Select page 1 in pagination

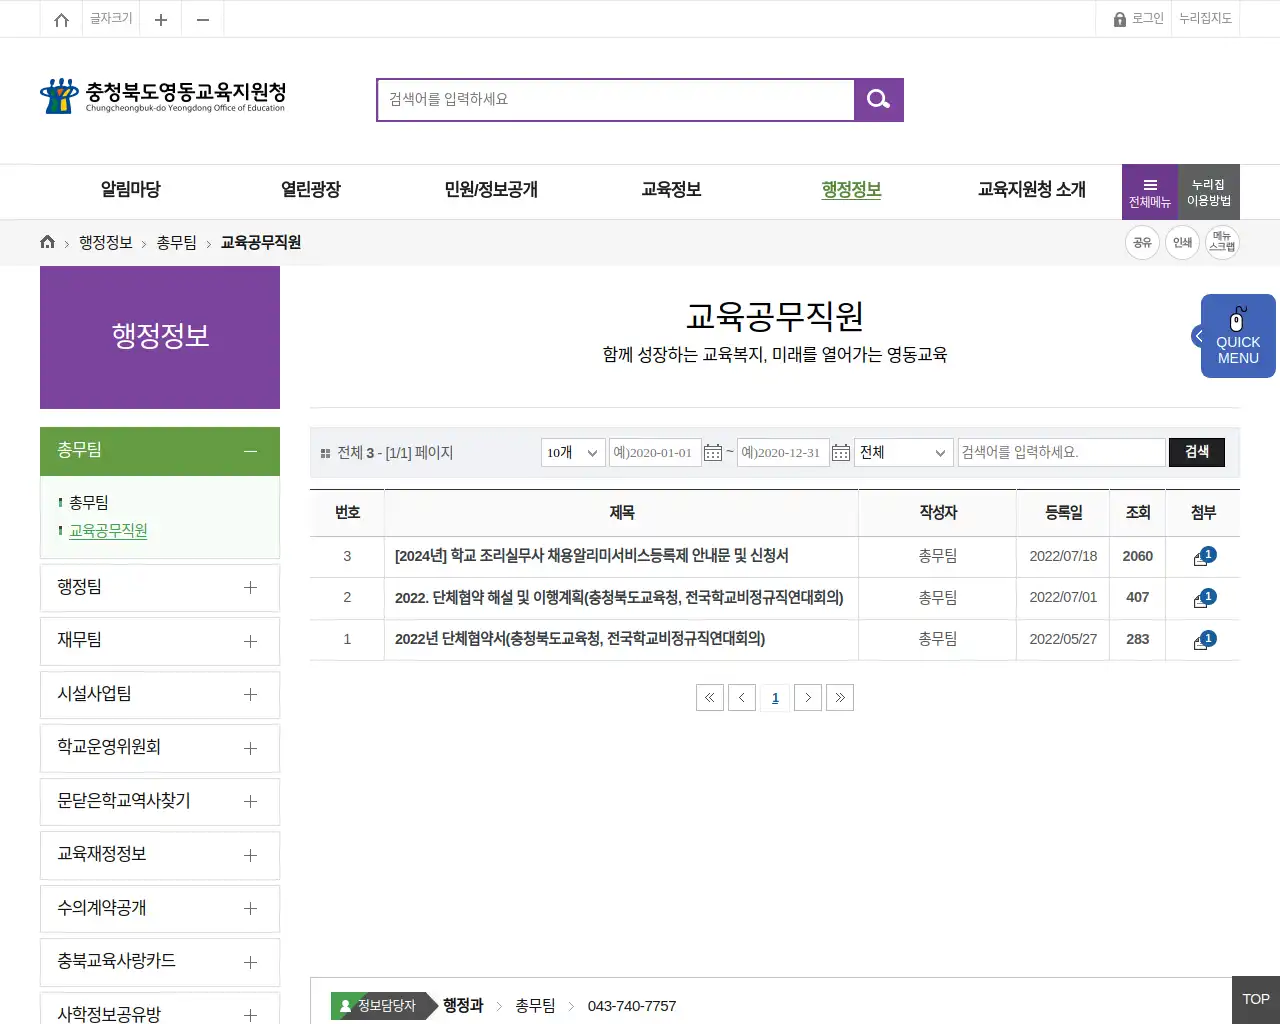point(775,698)
